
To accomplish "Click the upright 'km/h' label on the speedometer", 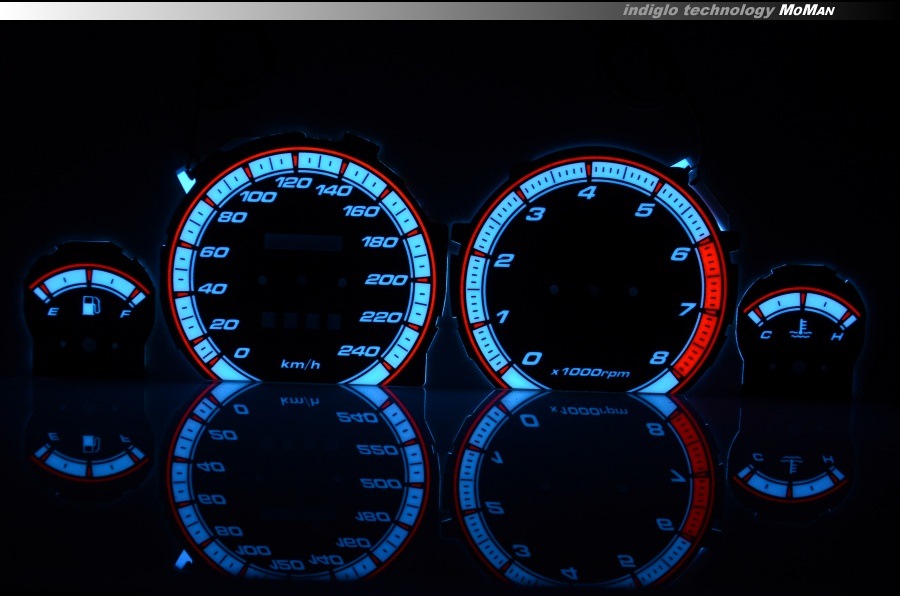I will pyautogui.click(x=300, y=365).
